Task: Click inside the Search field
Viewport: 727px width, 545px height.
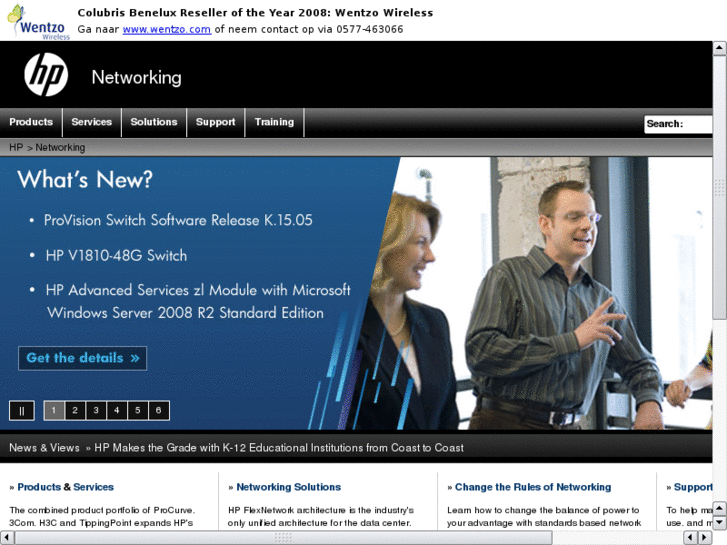Action: 678,124
